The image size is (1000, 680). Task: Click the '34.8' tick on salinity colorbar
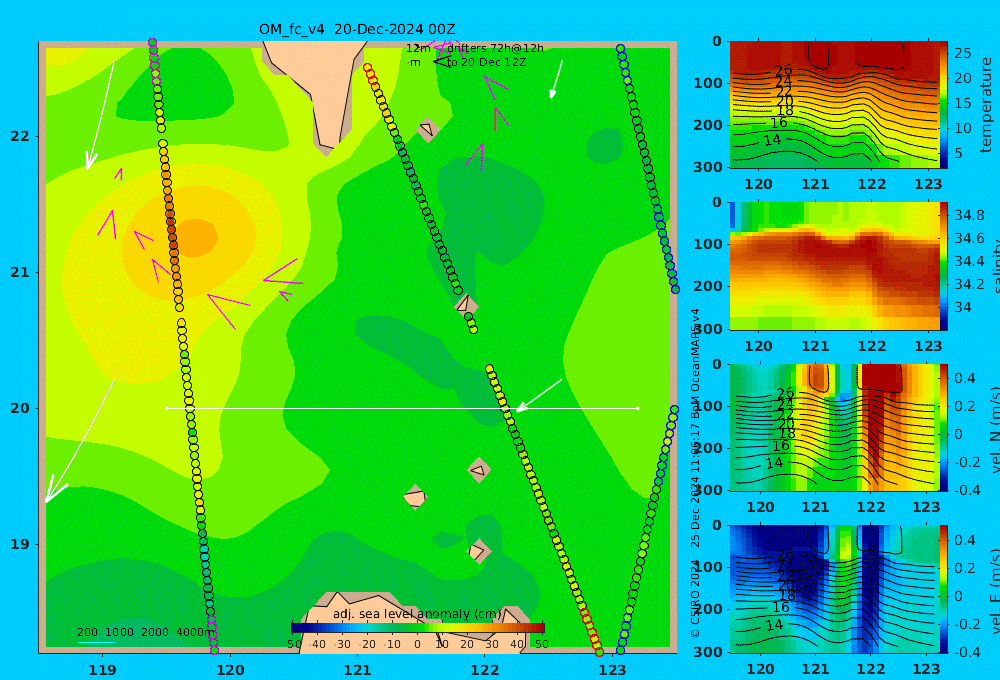[969, 215]
